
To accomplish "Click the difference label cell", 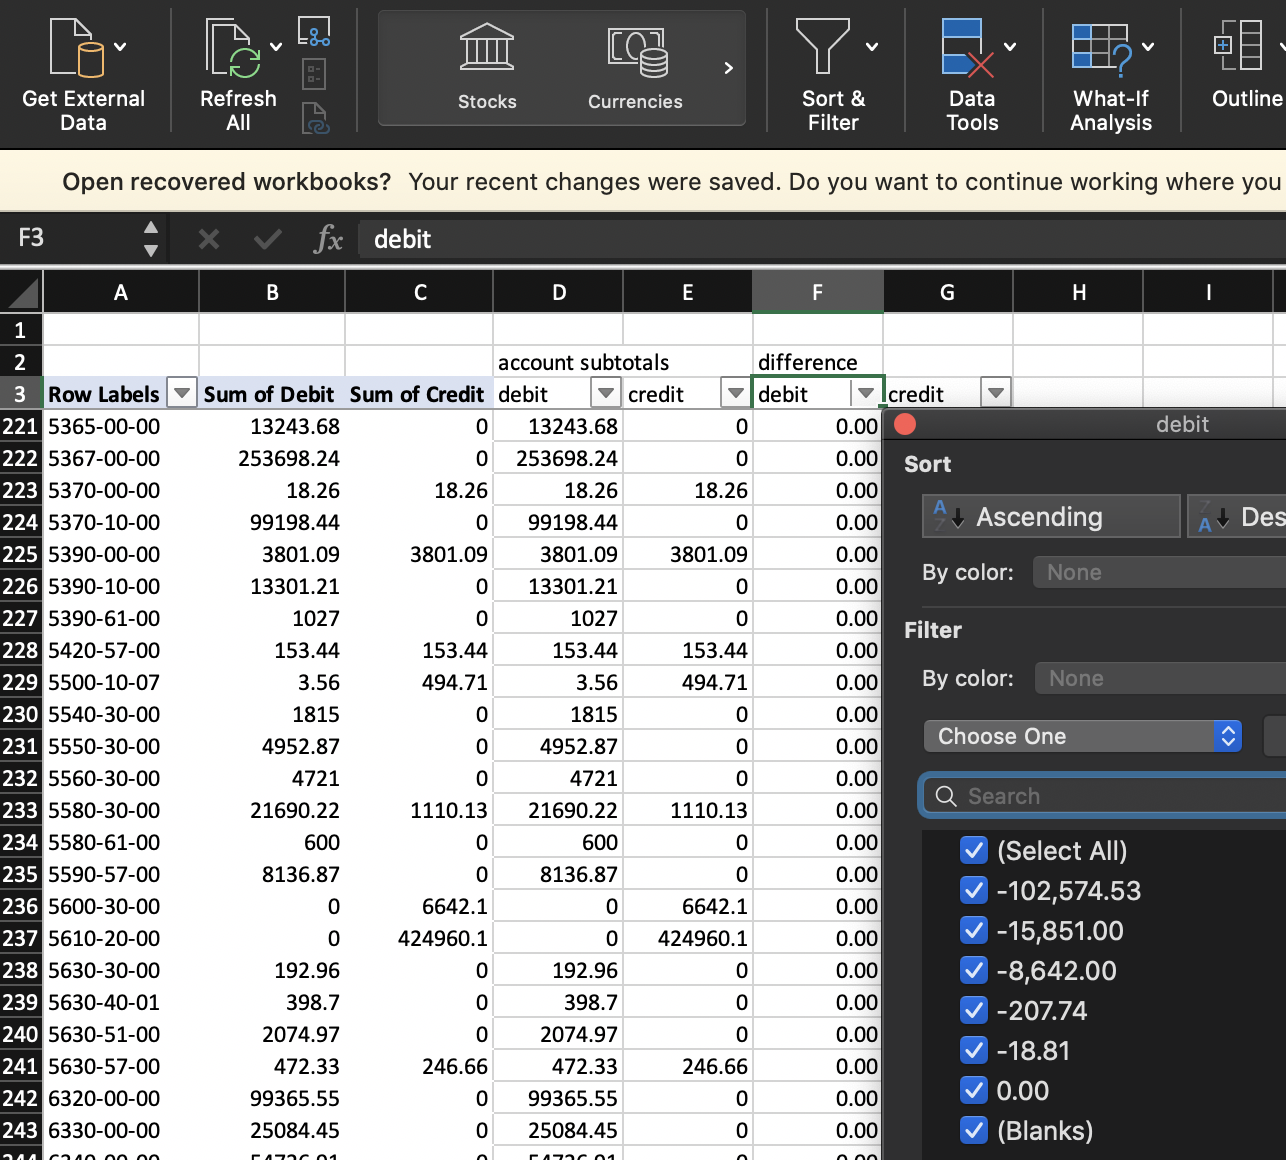I will coord(818,362).
